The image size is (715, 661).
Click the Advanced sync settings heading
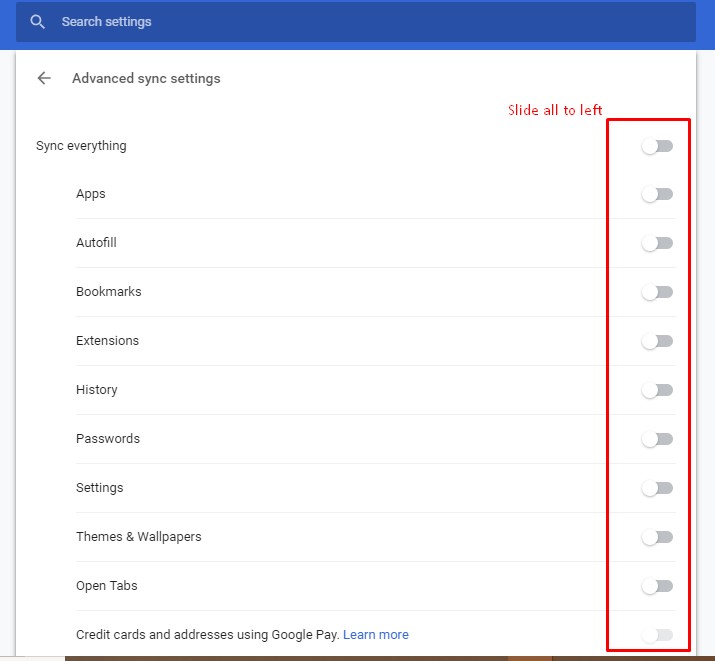pyautogui.click(x=146, y=78)
